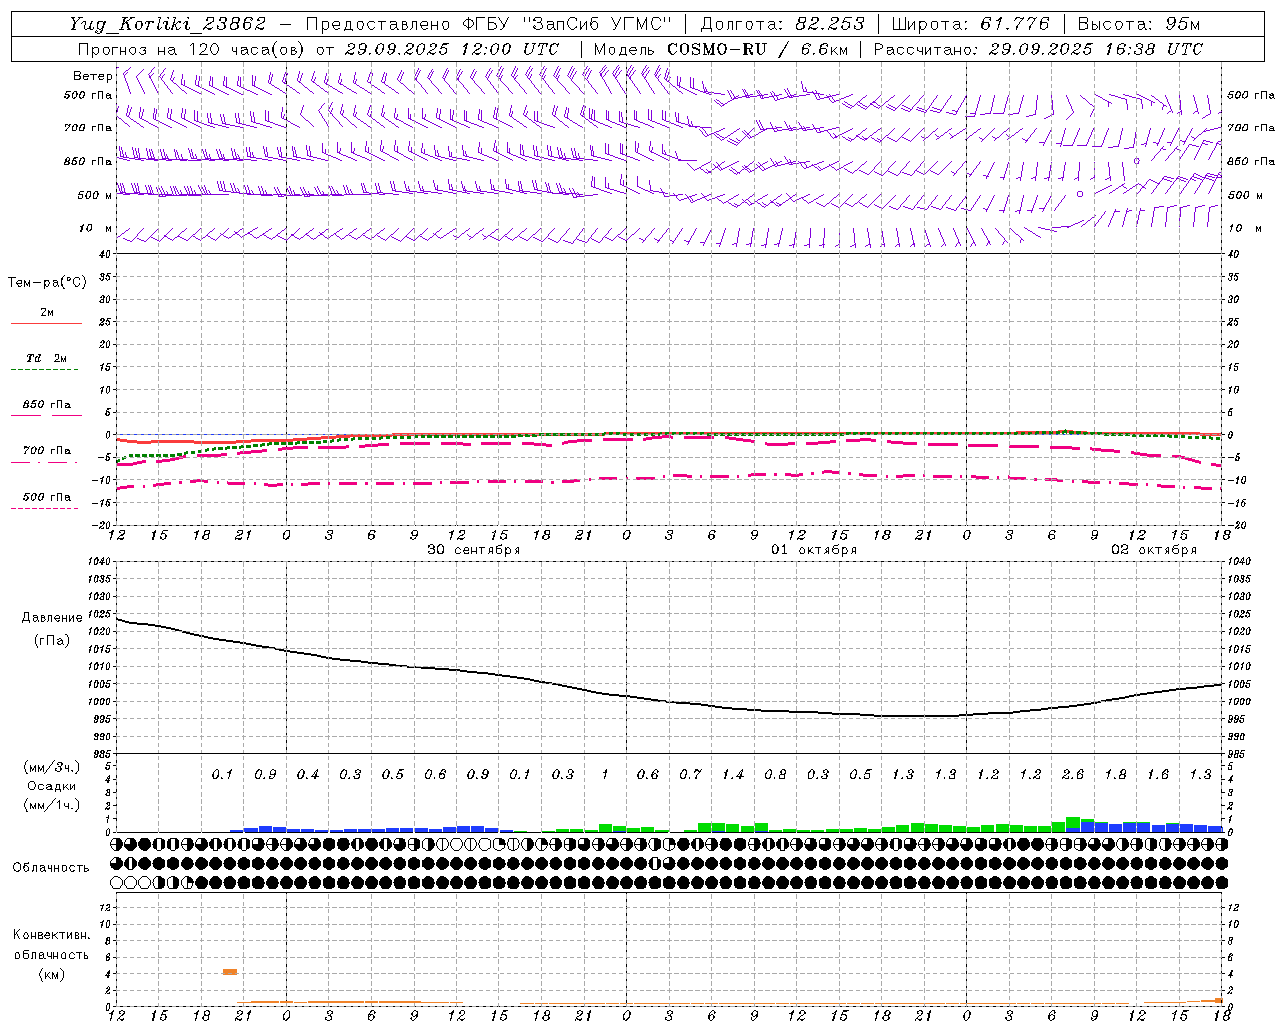Screen dimensions: 1280x1024
Task: Click the Td 2м legend entry
Action: [46, 358]
